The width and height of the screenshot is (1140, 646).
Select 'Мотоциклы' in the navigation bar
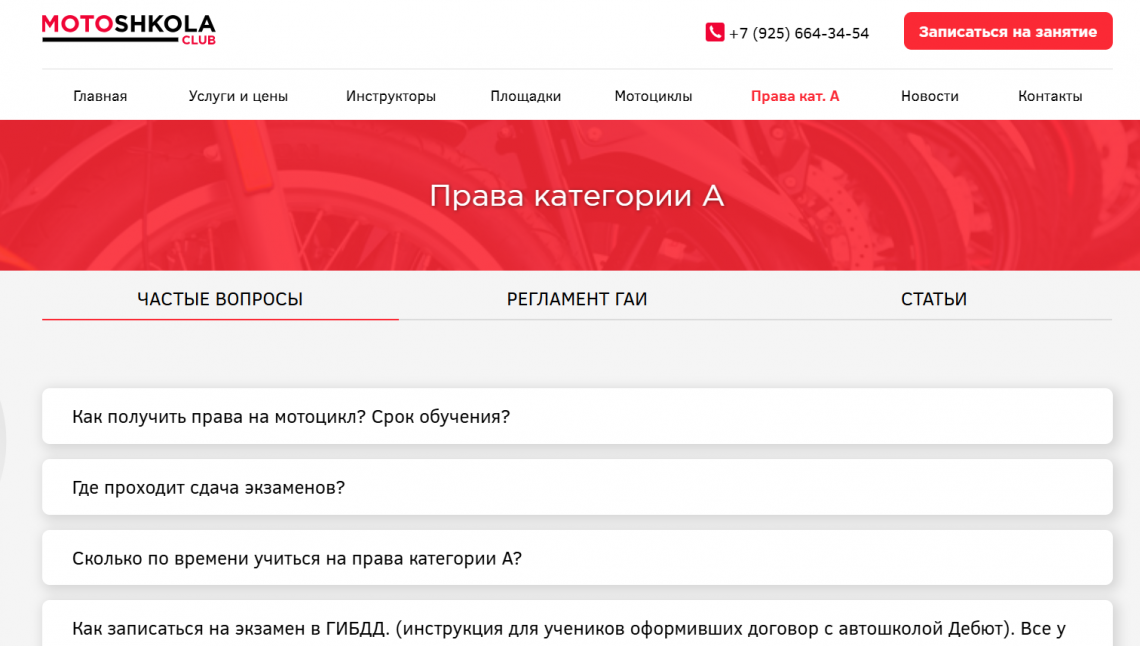click(x=653, y=96)
